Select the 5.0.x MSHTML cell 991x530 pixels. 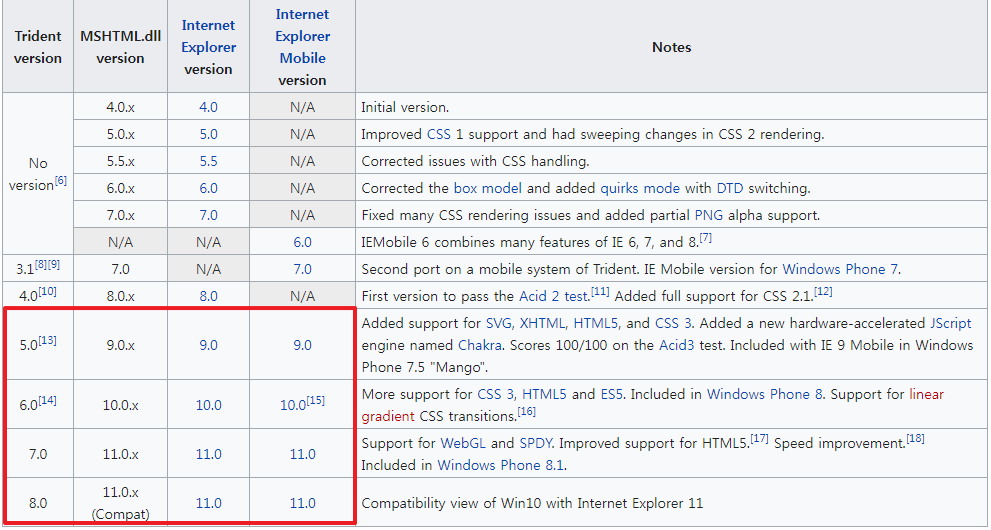pyautogui.click(x=120, y=135)
